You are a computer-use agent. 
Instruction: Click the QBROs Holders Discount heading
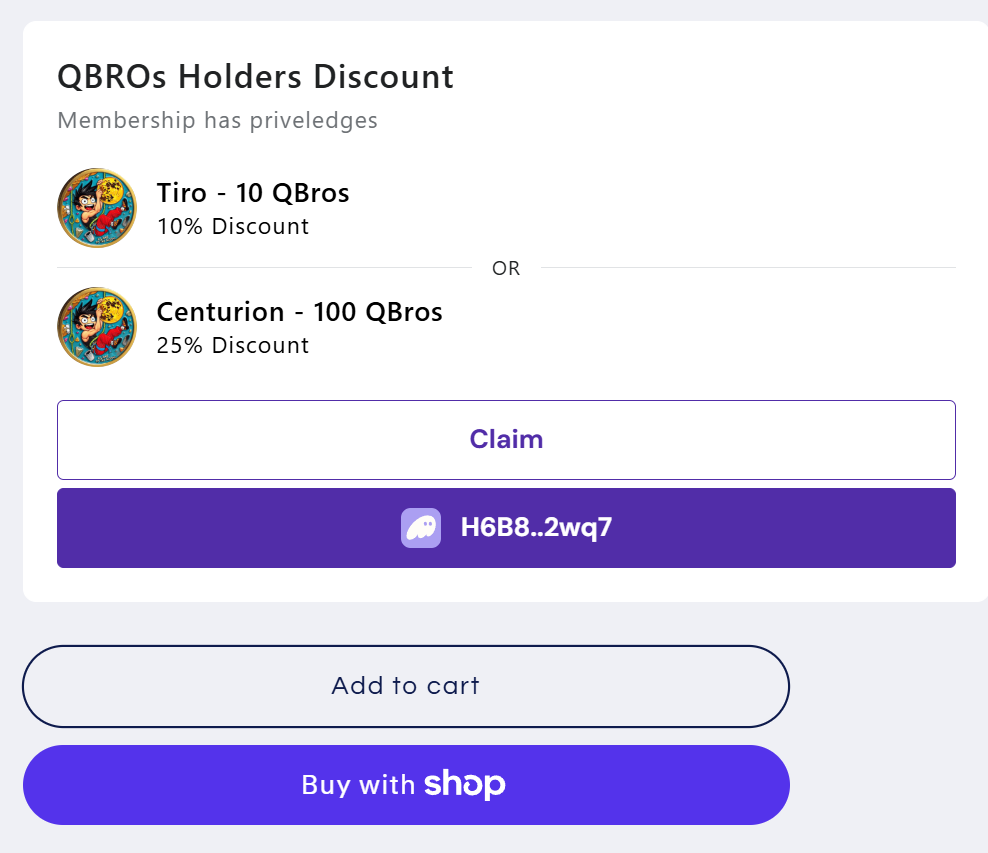pyautogui.click(x=255, y=76)
